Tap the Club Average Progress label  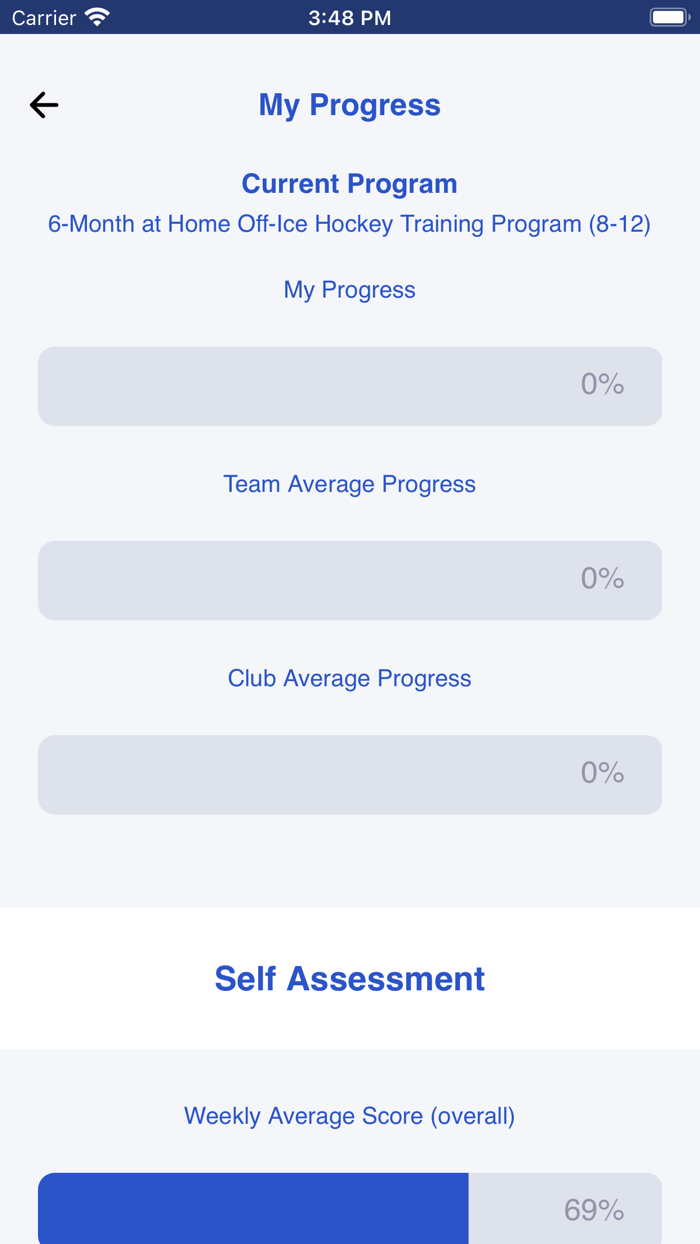coord(349,678)
